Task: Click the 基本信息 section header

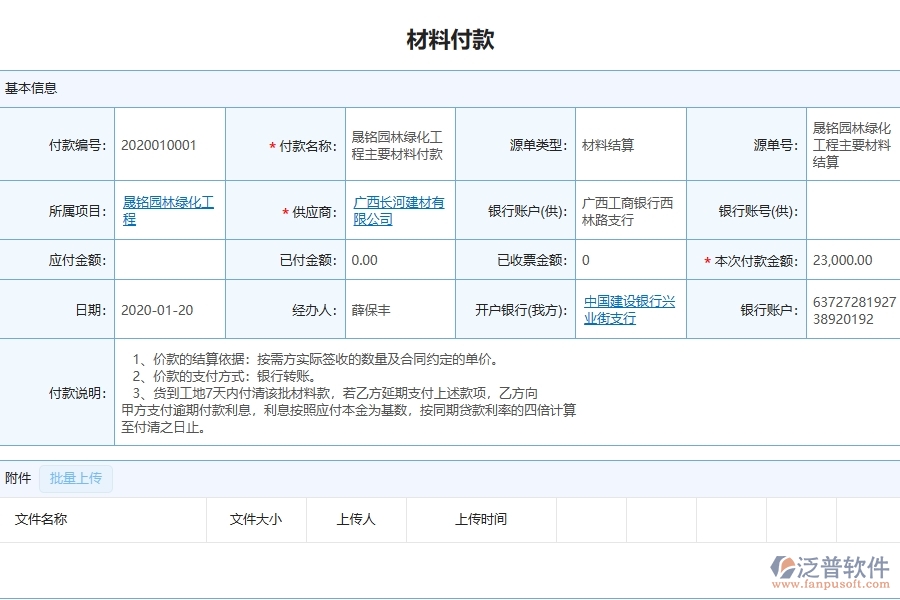Action: pyautogui.click(x=30, y=88)
